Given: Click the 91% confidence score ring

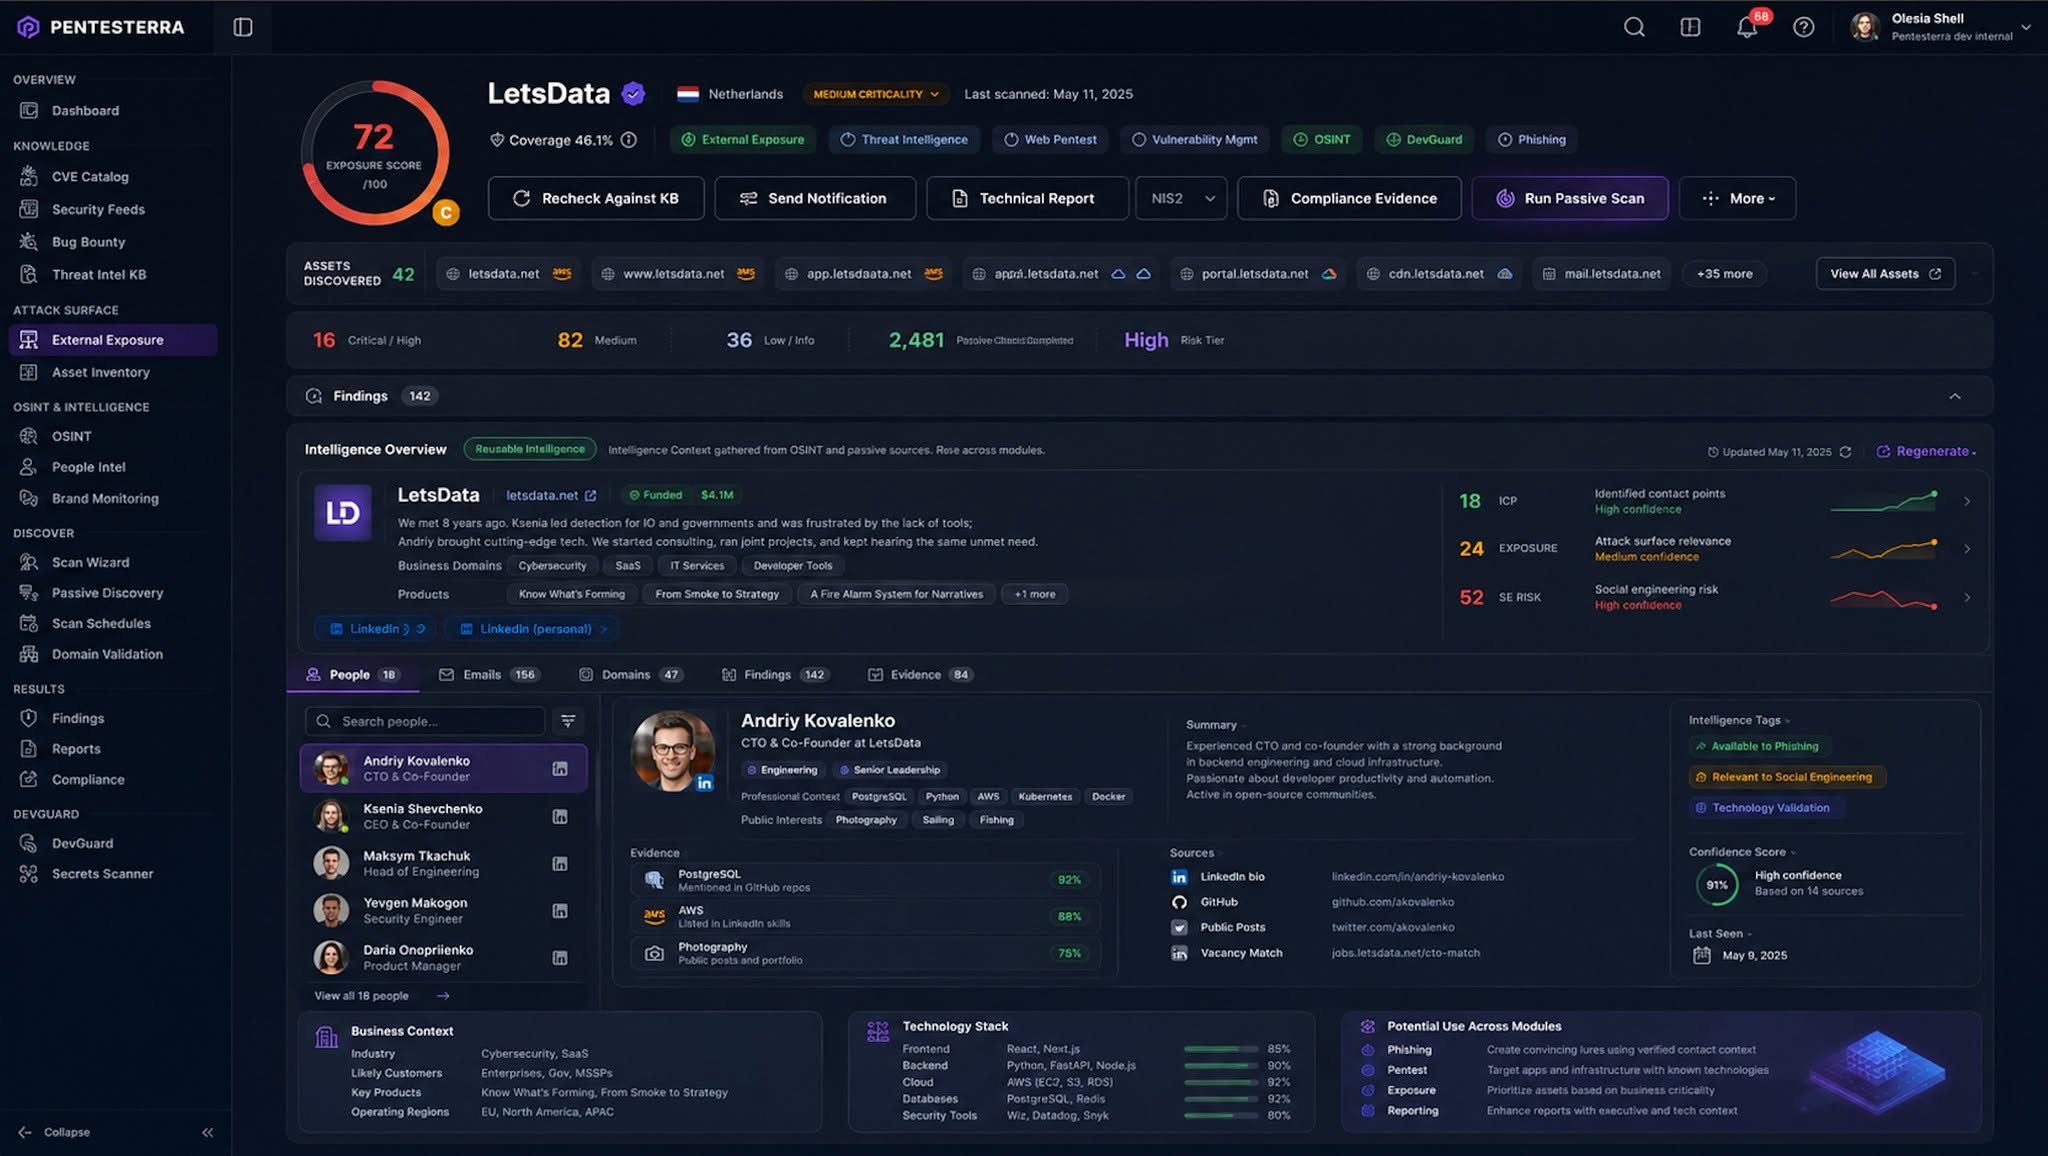Looking at the screenshot, I should click(1716, 885).
